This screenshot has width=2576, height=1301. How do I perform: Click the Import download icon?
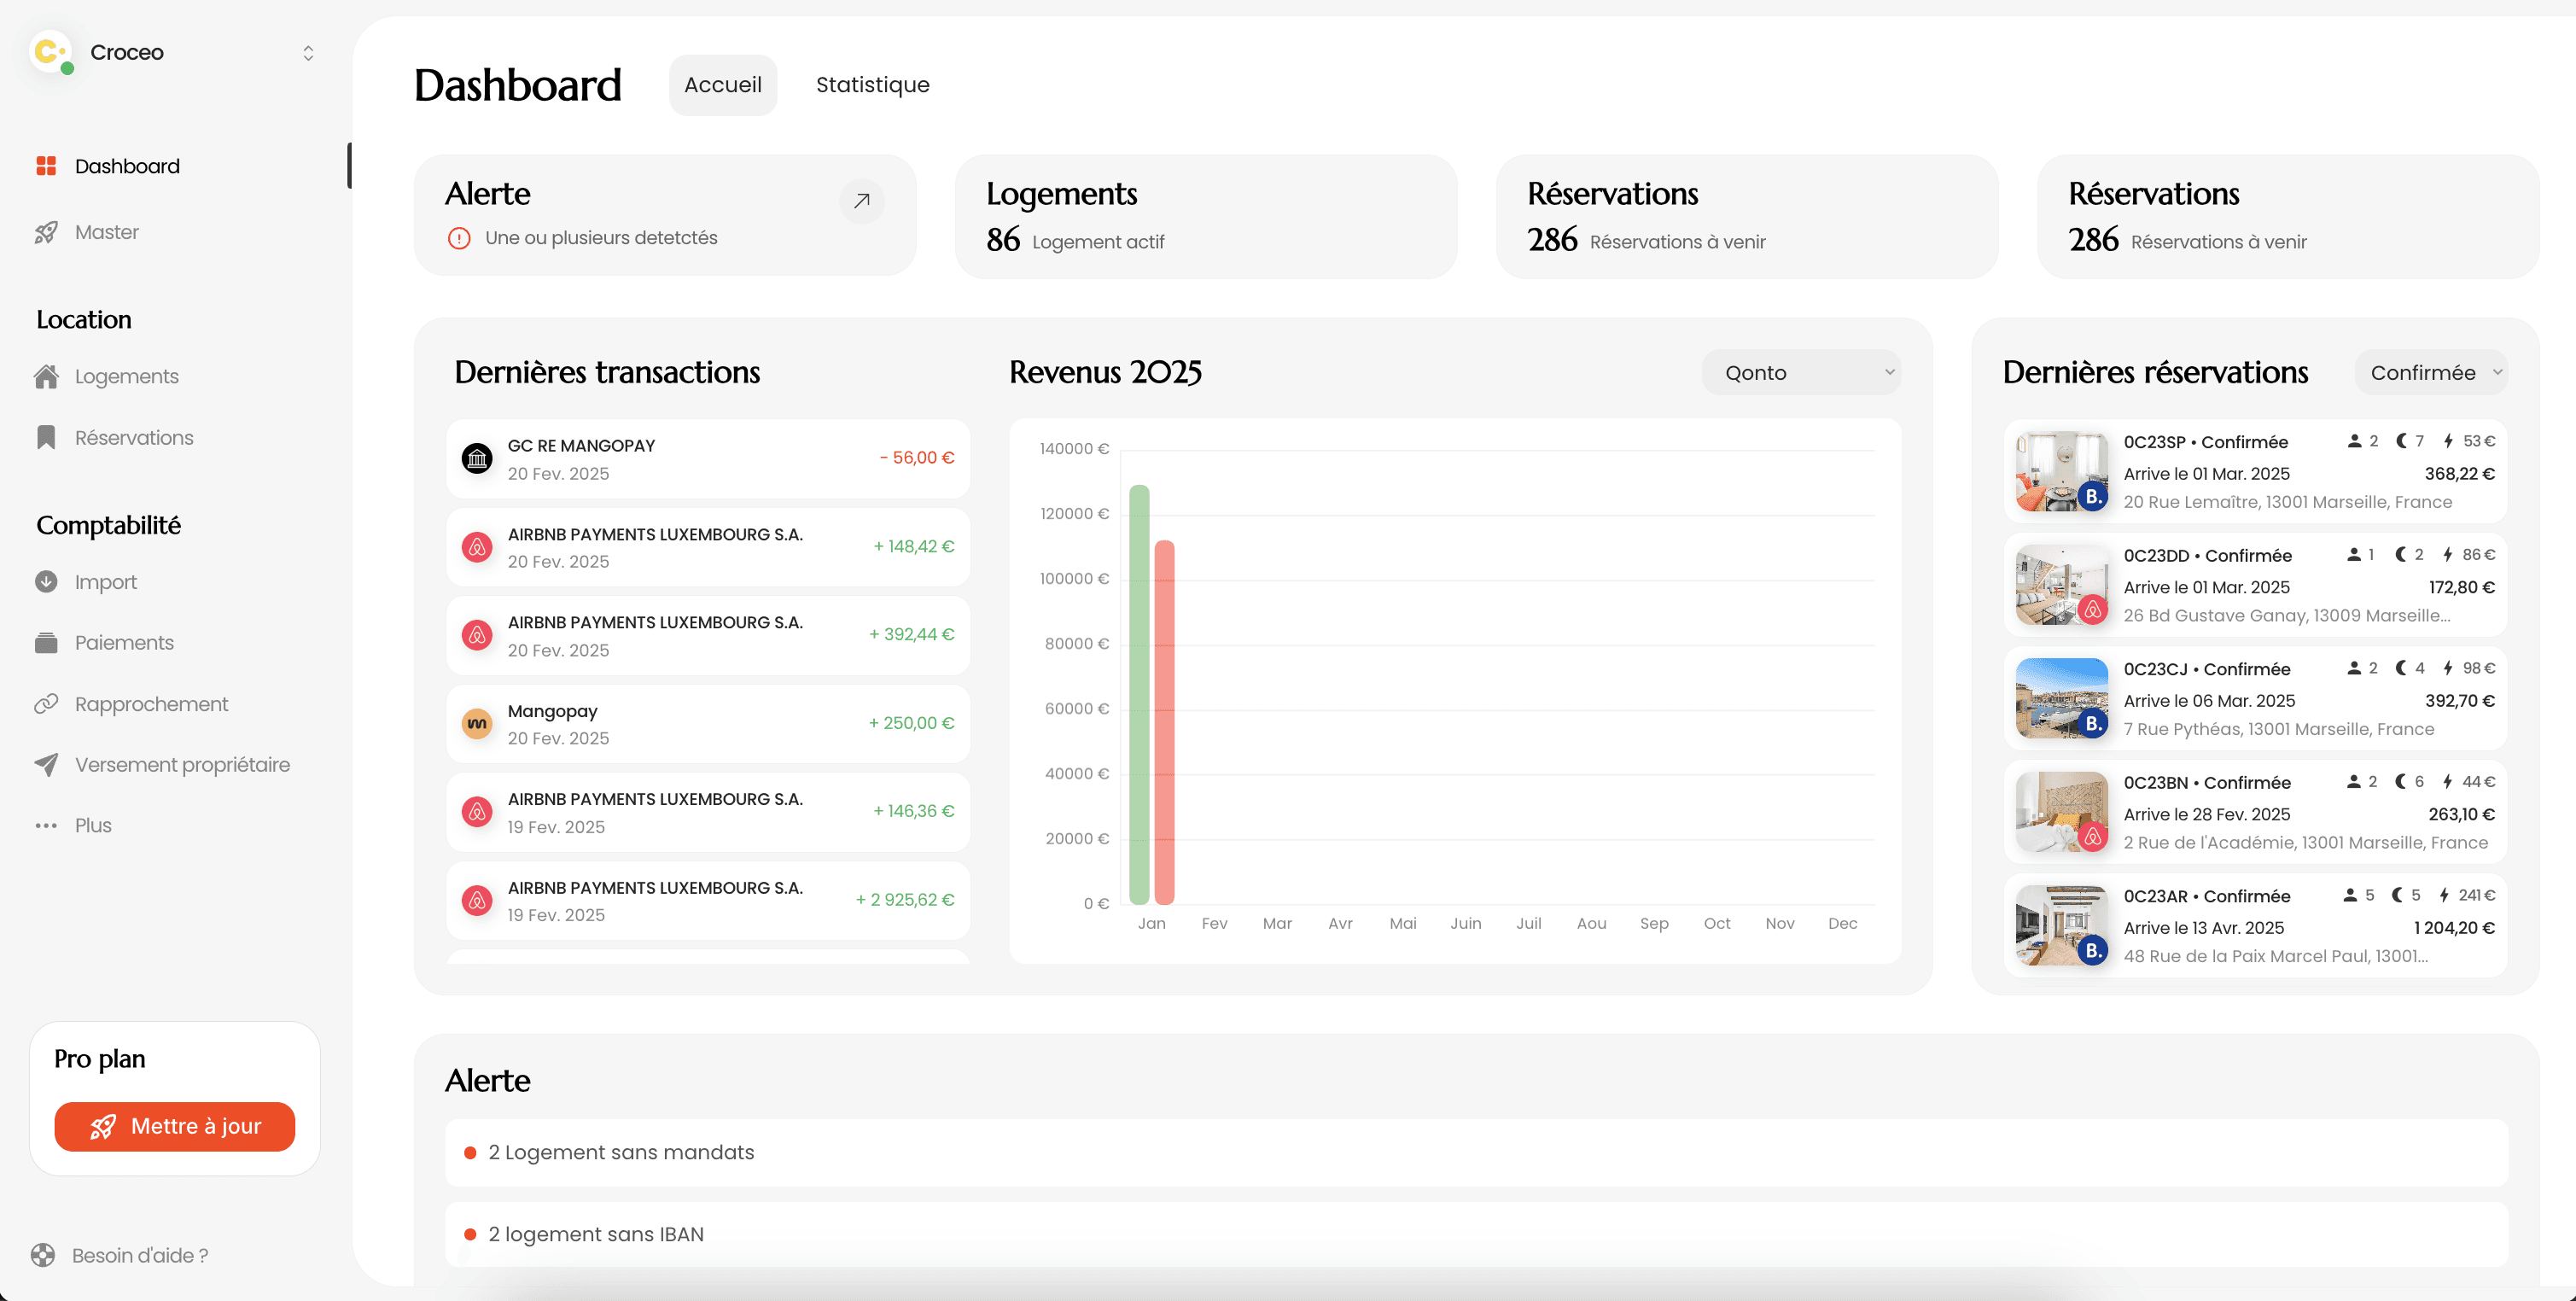coord(47,581)
